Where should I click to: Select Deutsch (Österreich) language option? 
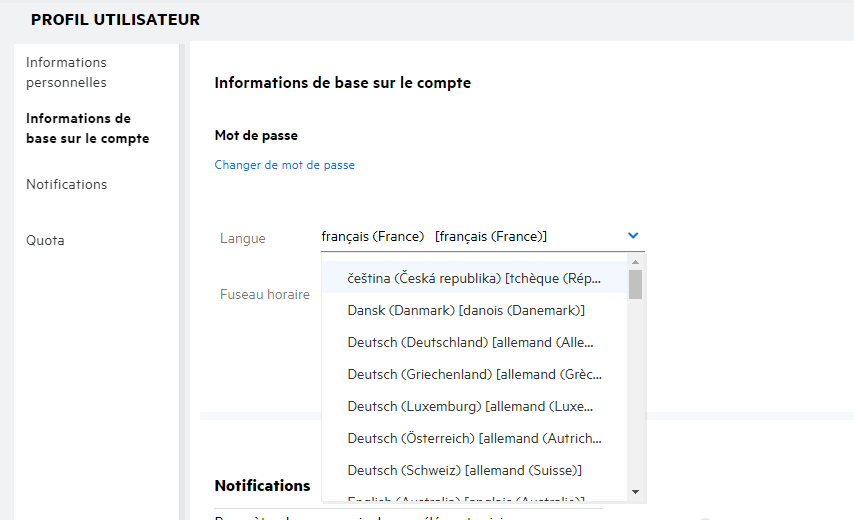point(474,439)
